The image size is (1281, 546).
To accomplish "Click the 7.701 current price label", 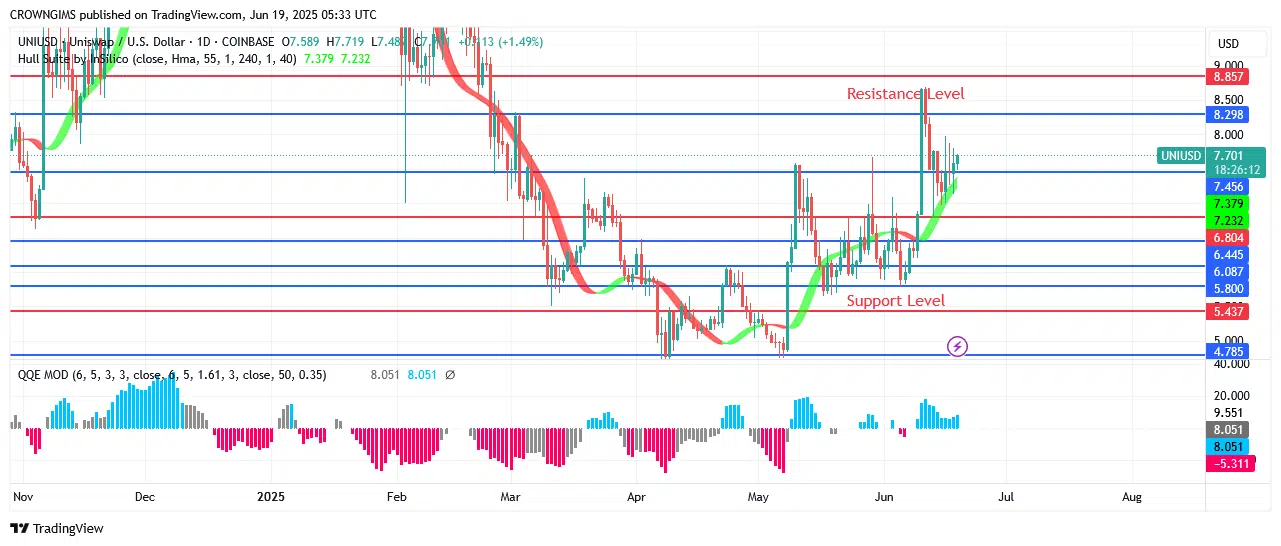I will 1228,155.
